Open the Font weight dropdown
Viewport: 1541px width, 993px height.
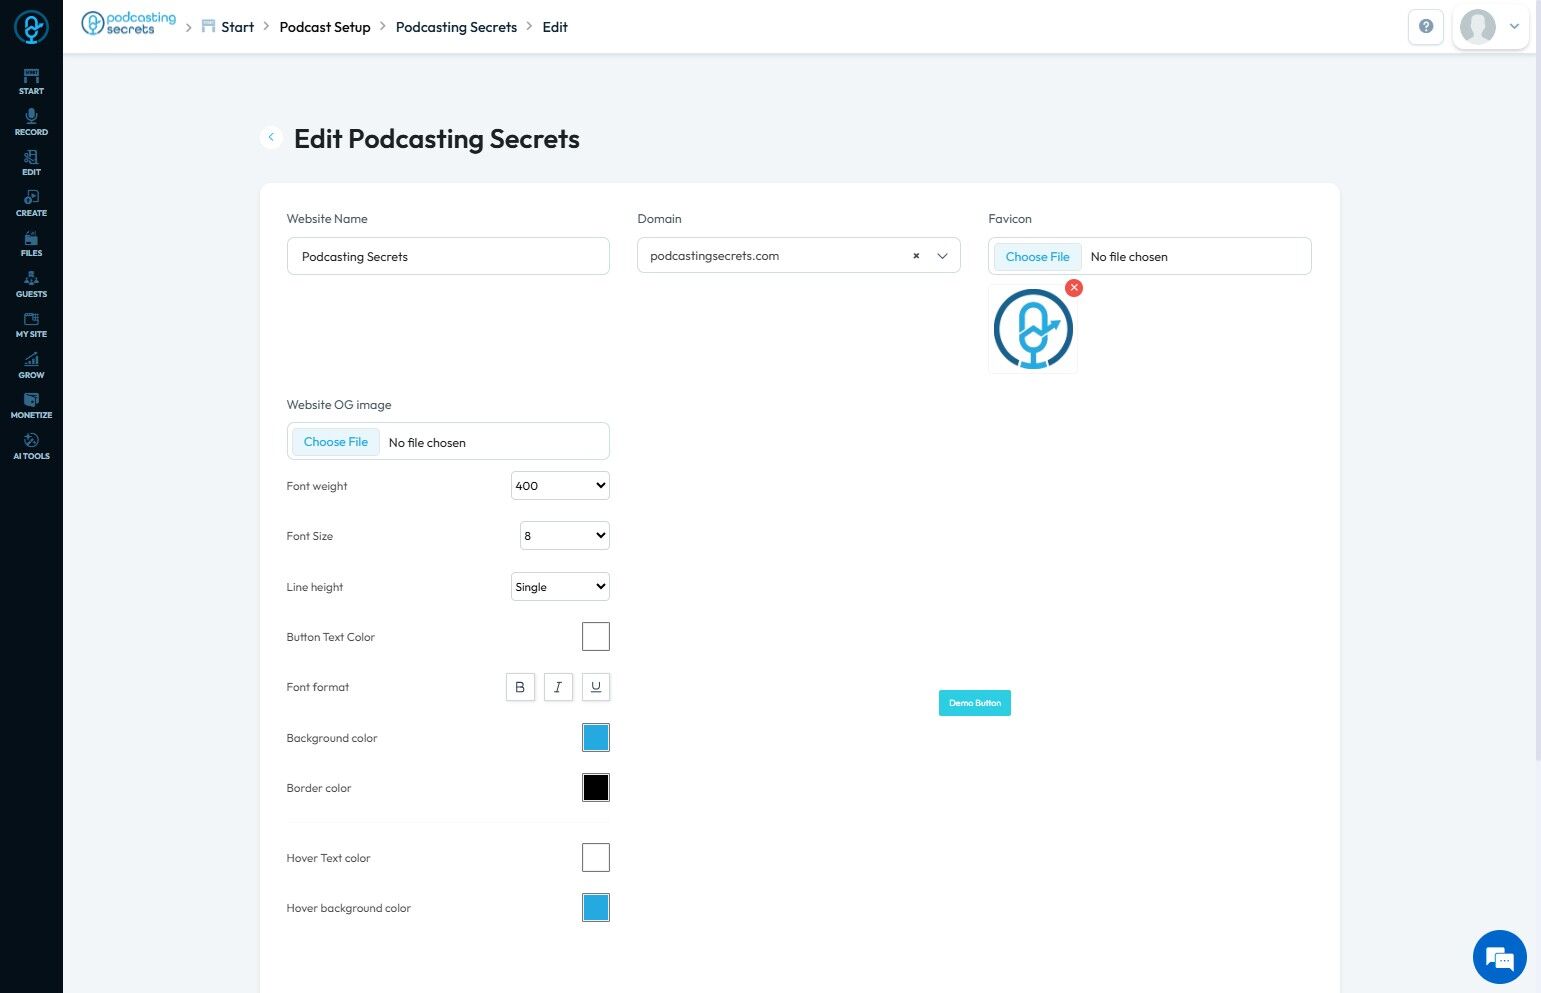(x=560, y=486)
